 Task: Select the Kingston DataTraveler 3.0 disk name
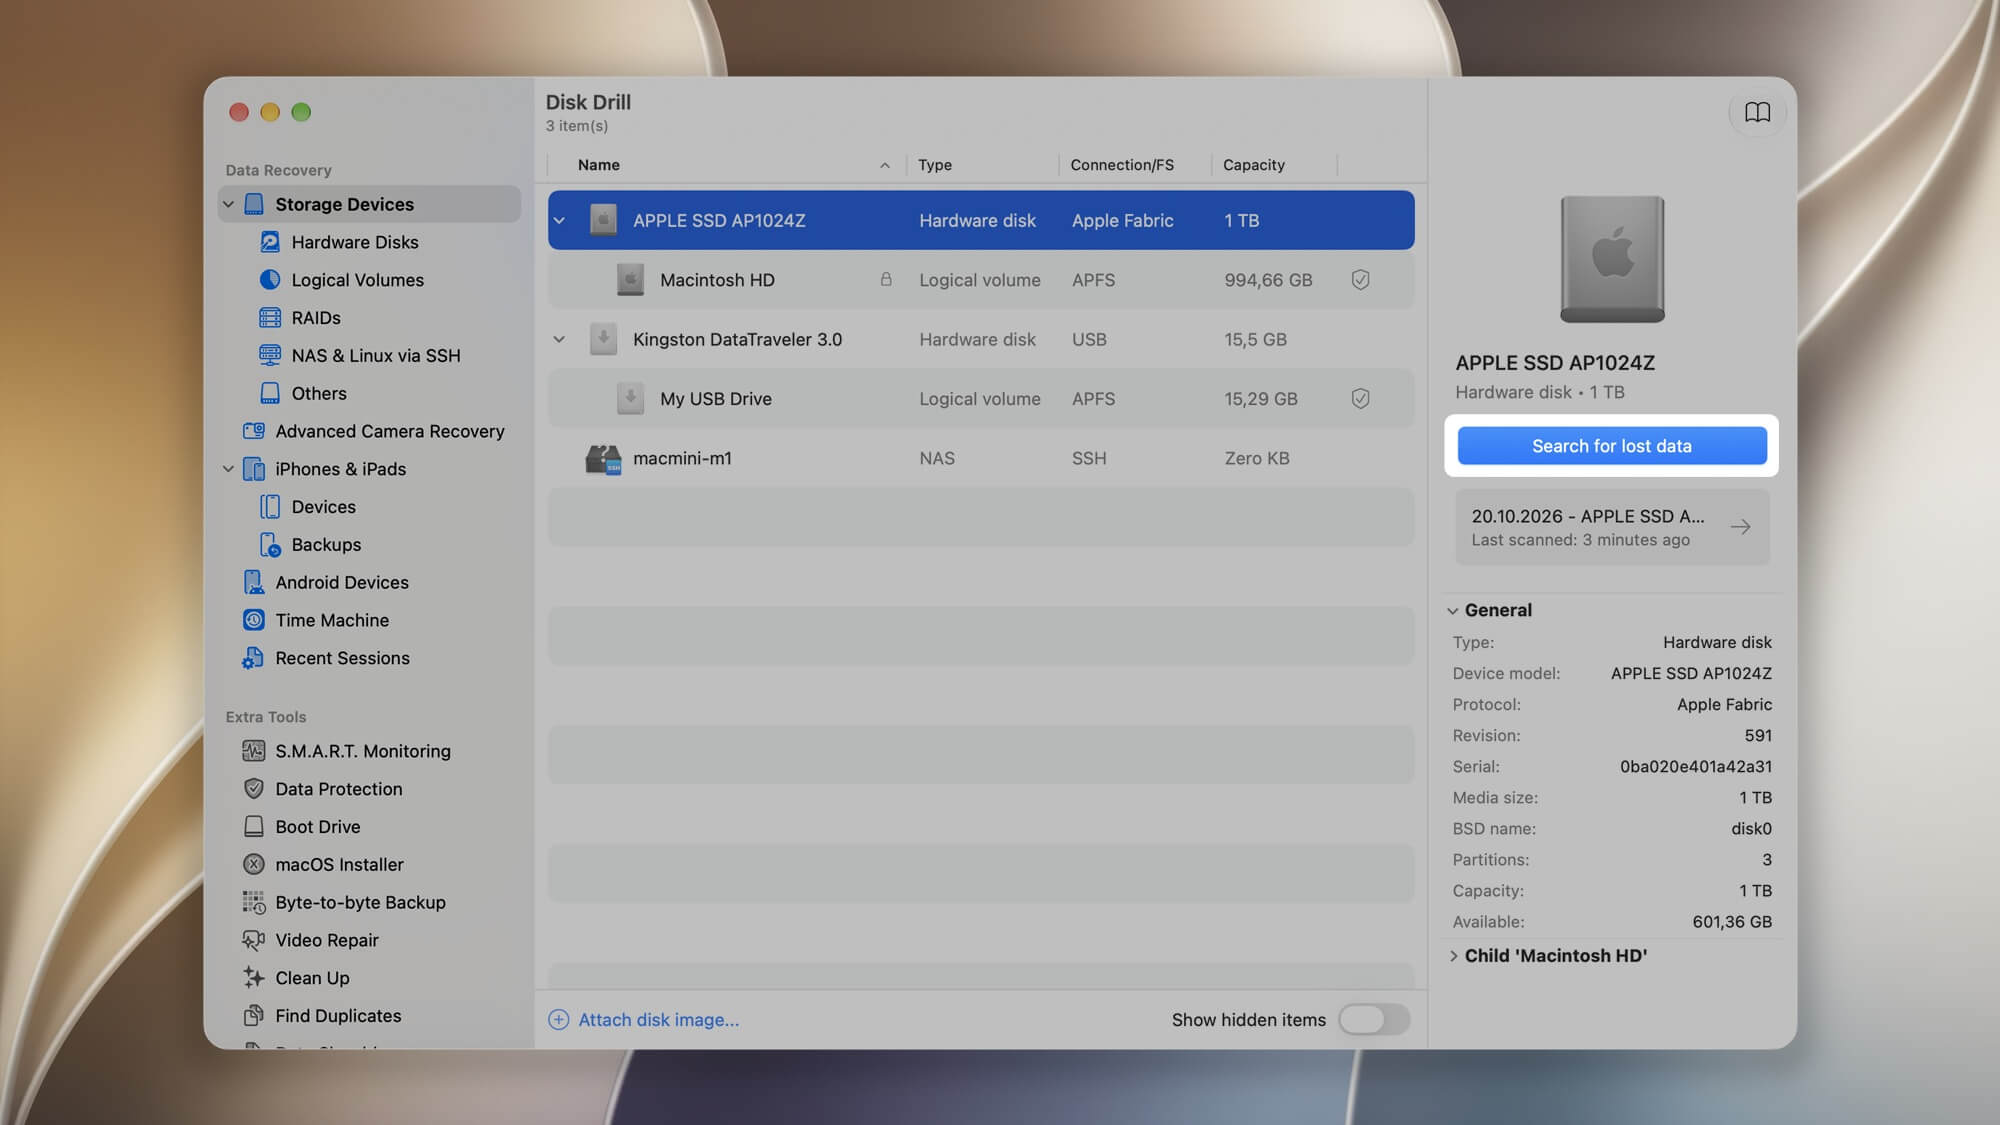pyautogui.click(x=737, y=340)
